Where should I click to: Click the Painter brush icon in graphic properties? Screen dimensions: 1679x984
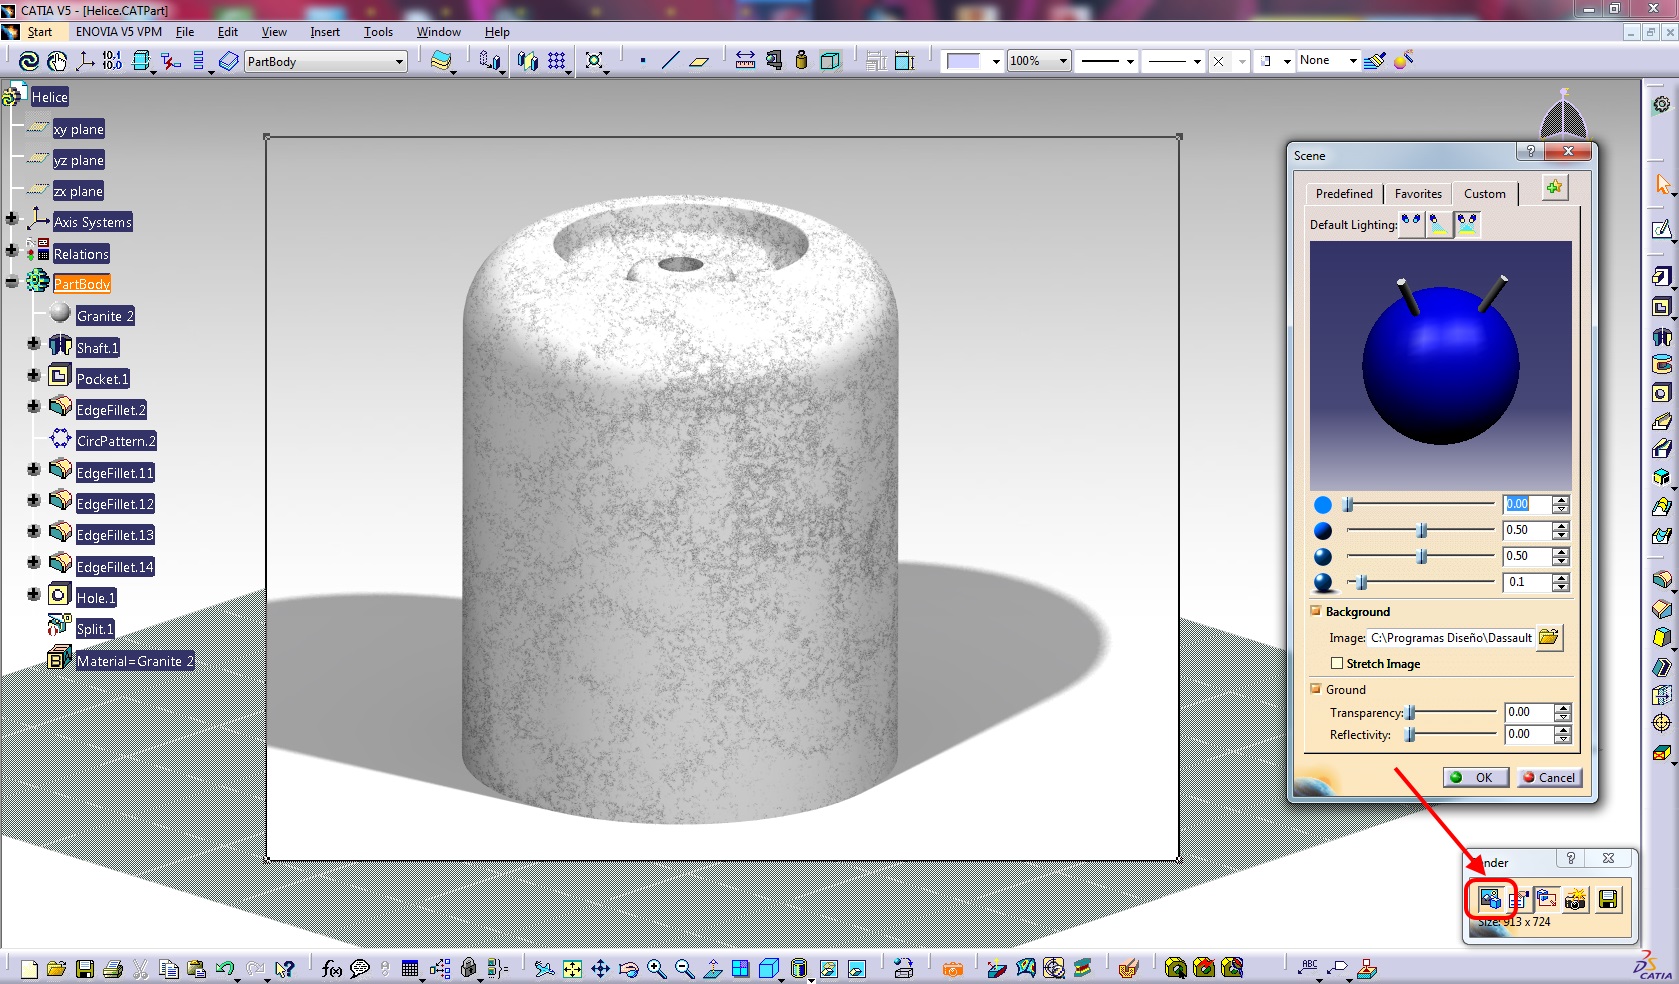click(1374, 61)
